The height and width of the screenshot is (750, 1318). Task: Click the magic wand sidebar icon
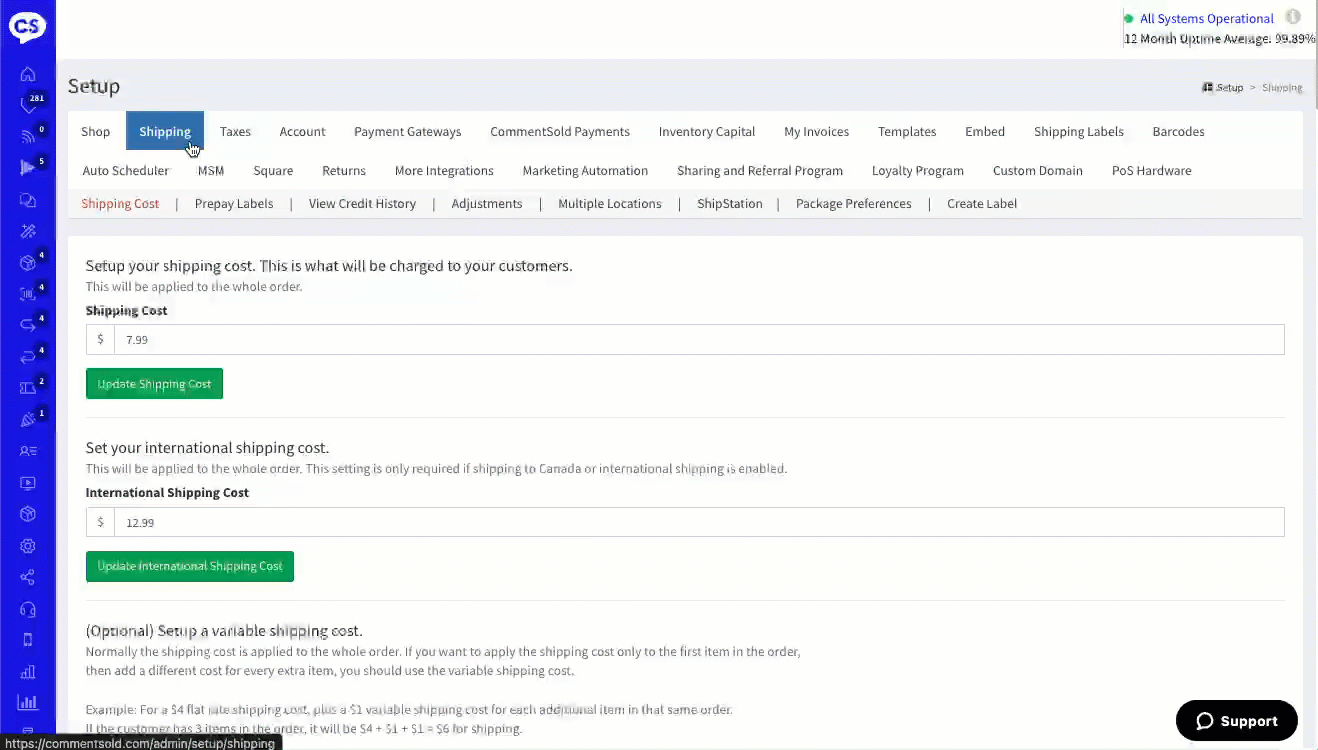(28, 231)
